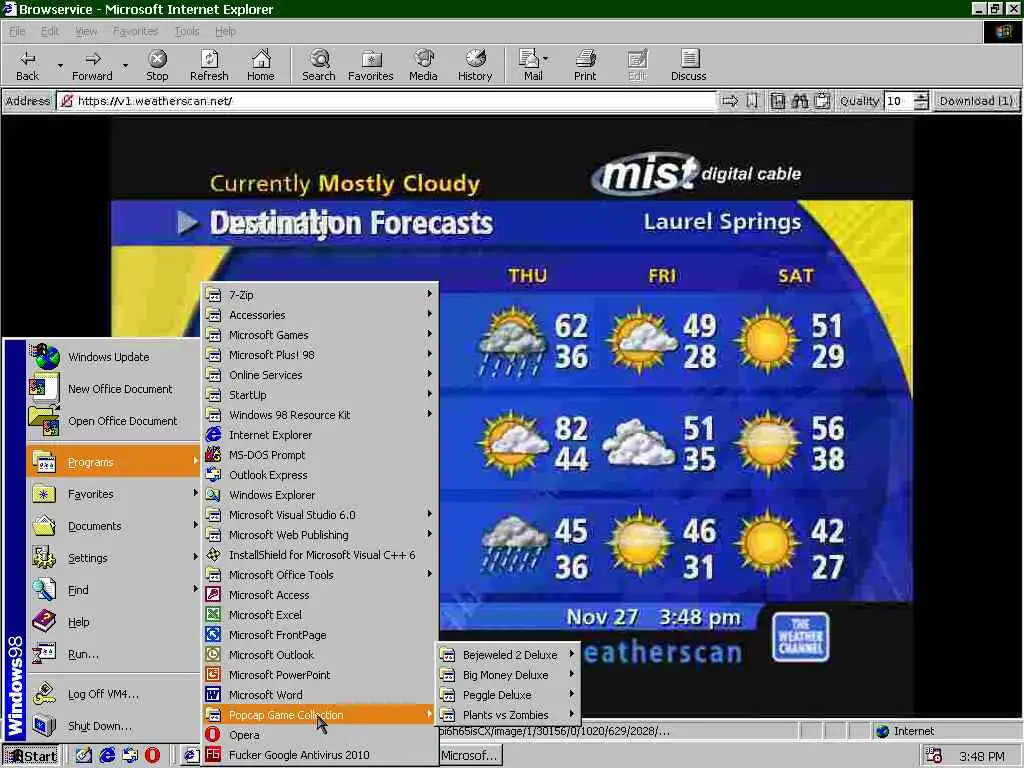
Task: Expand the Bejeweled 2 Deluxe submenu
Action: [x=509, y=655]
